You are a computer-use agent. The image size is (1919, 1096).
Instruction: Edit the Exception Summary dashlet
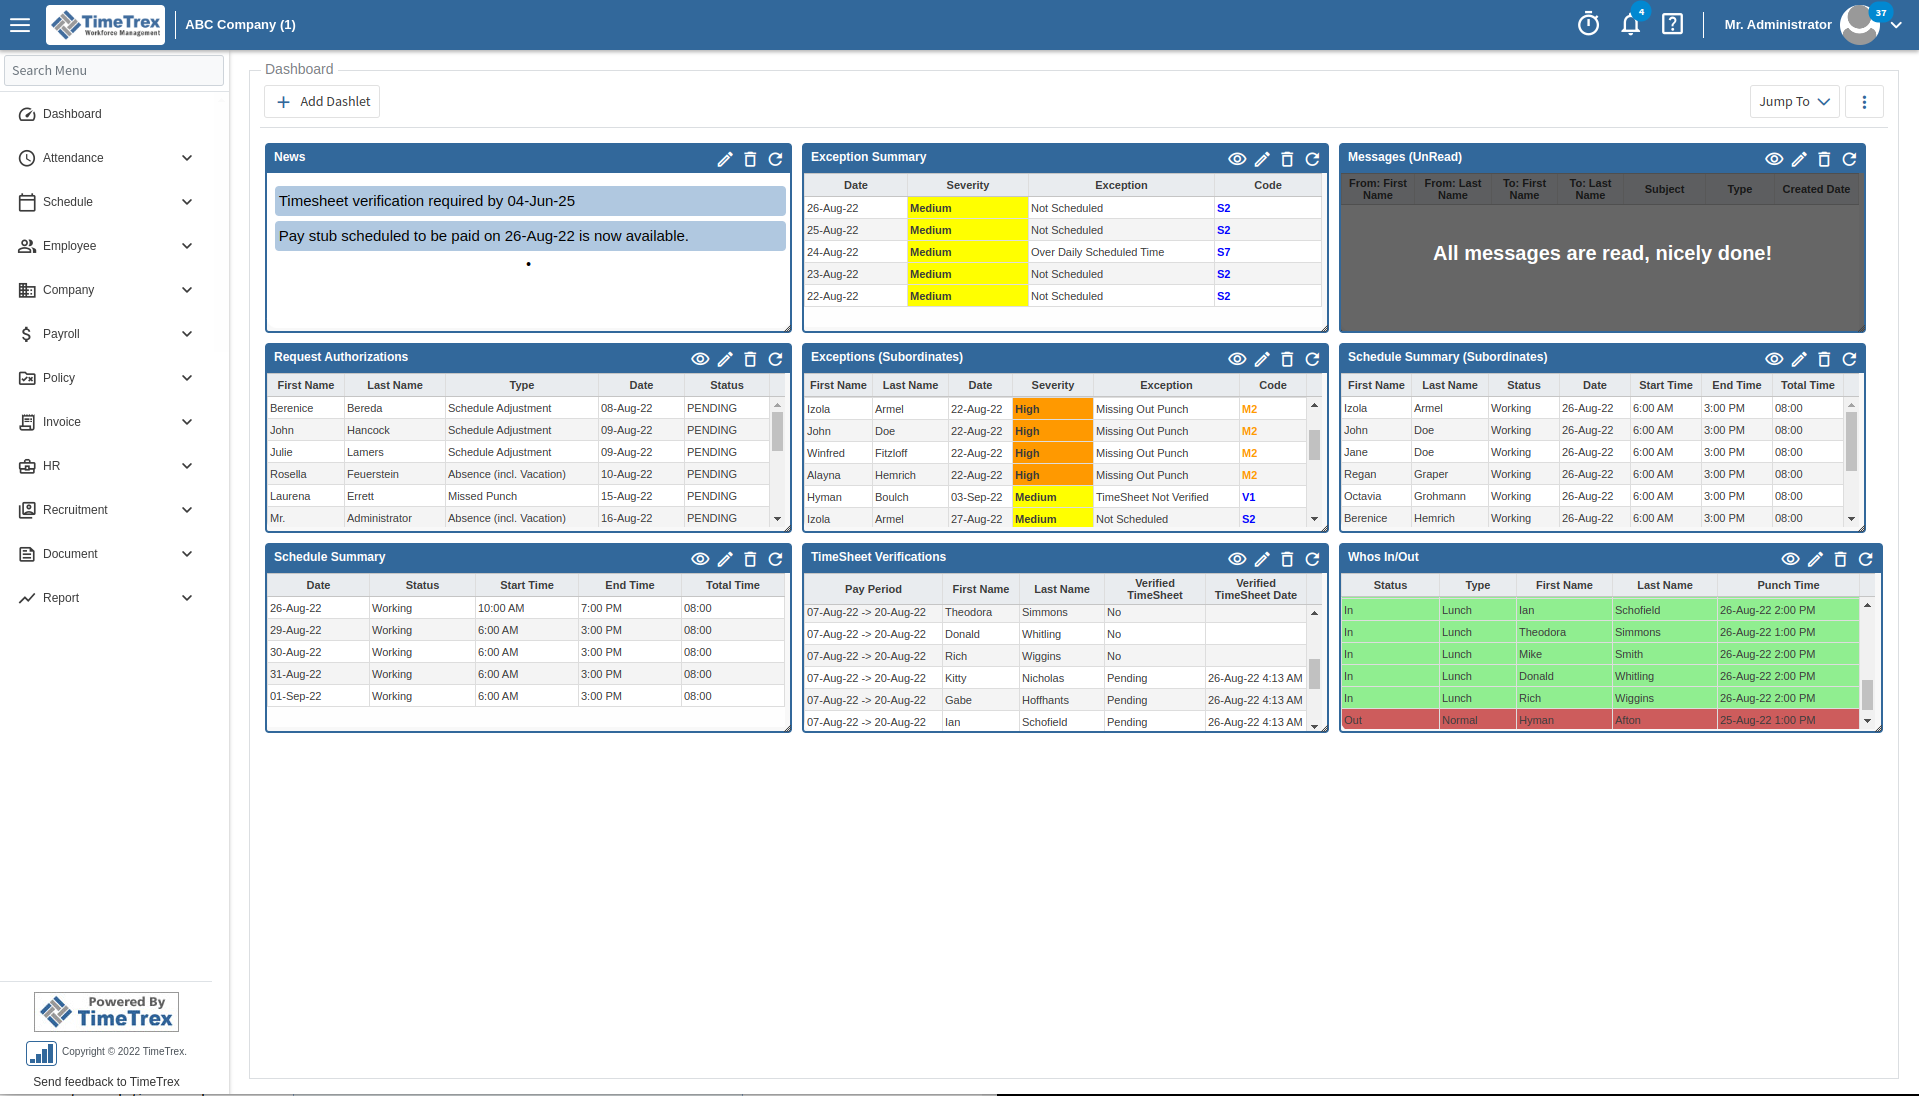click(1262, 159)
